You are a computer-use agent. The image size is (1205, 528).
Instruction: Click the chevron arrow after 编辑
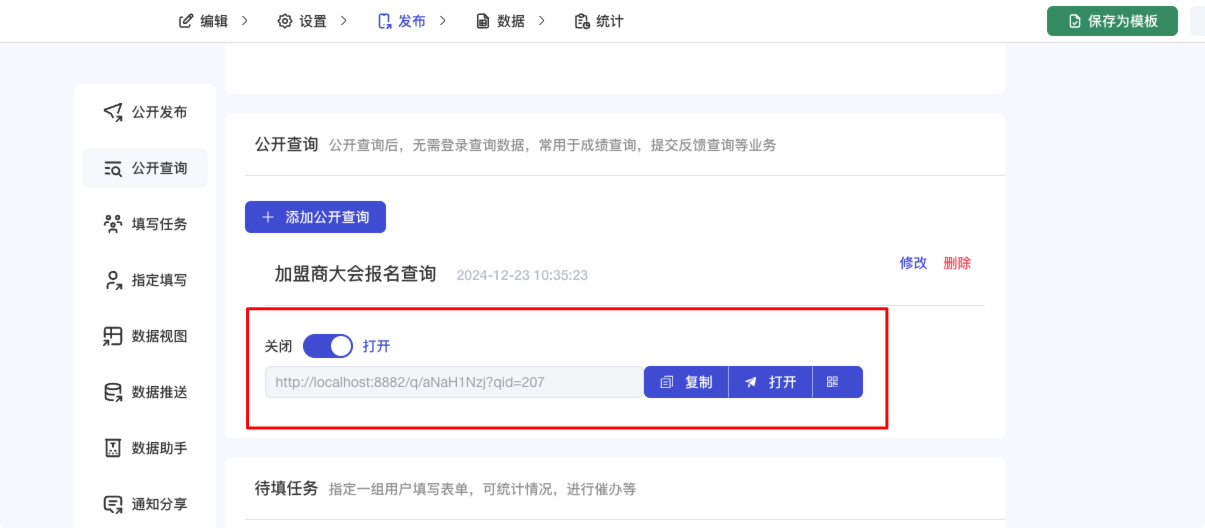click(245, 21)
